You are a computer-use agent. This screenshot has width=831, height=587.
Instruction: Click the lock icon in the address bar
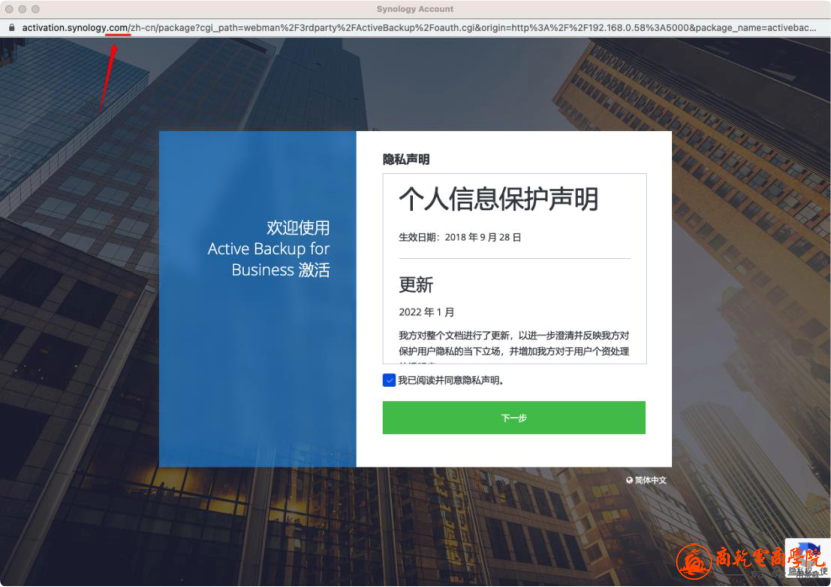(x=12, y=28)
